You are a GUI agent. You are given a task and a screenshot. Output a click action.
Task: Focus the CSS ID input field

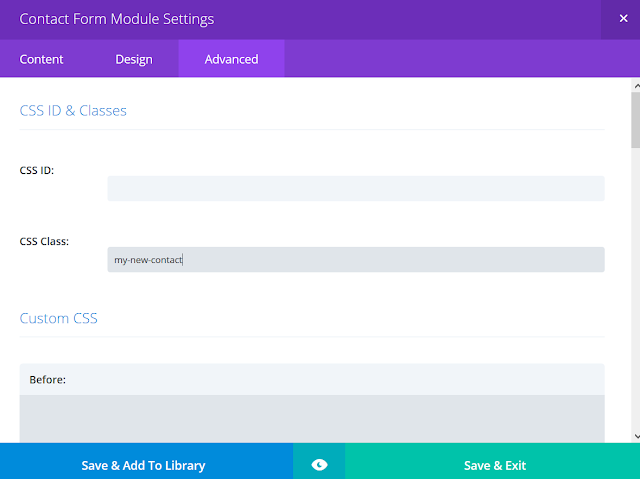click(x=356, y=188)
